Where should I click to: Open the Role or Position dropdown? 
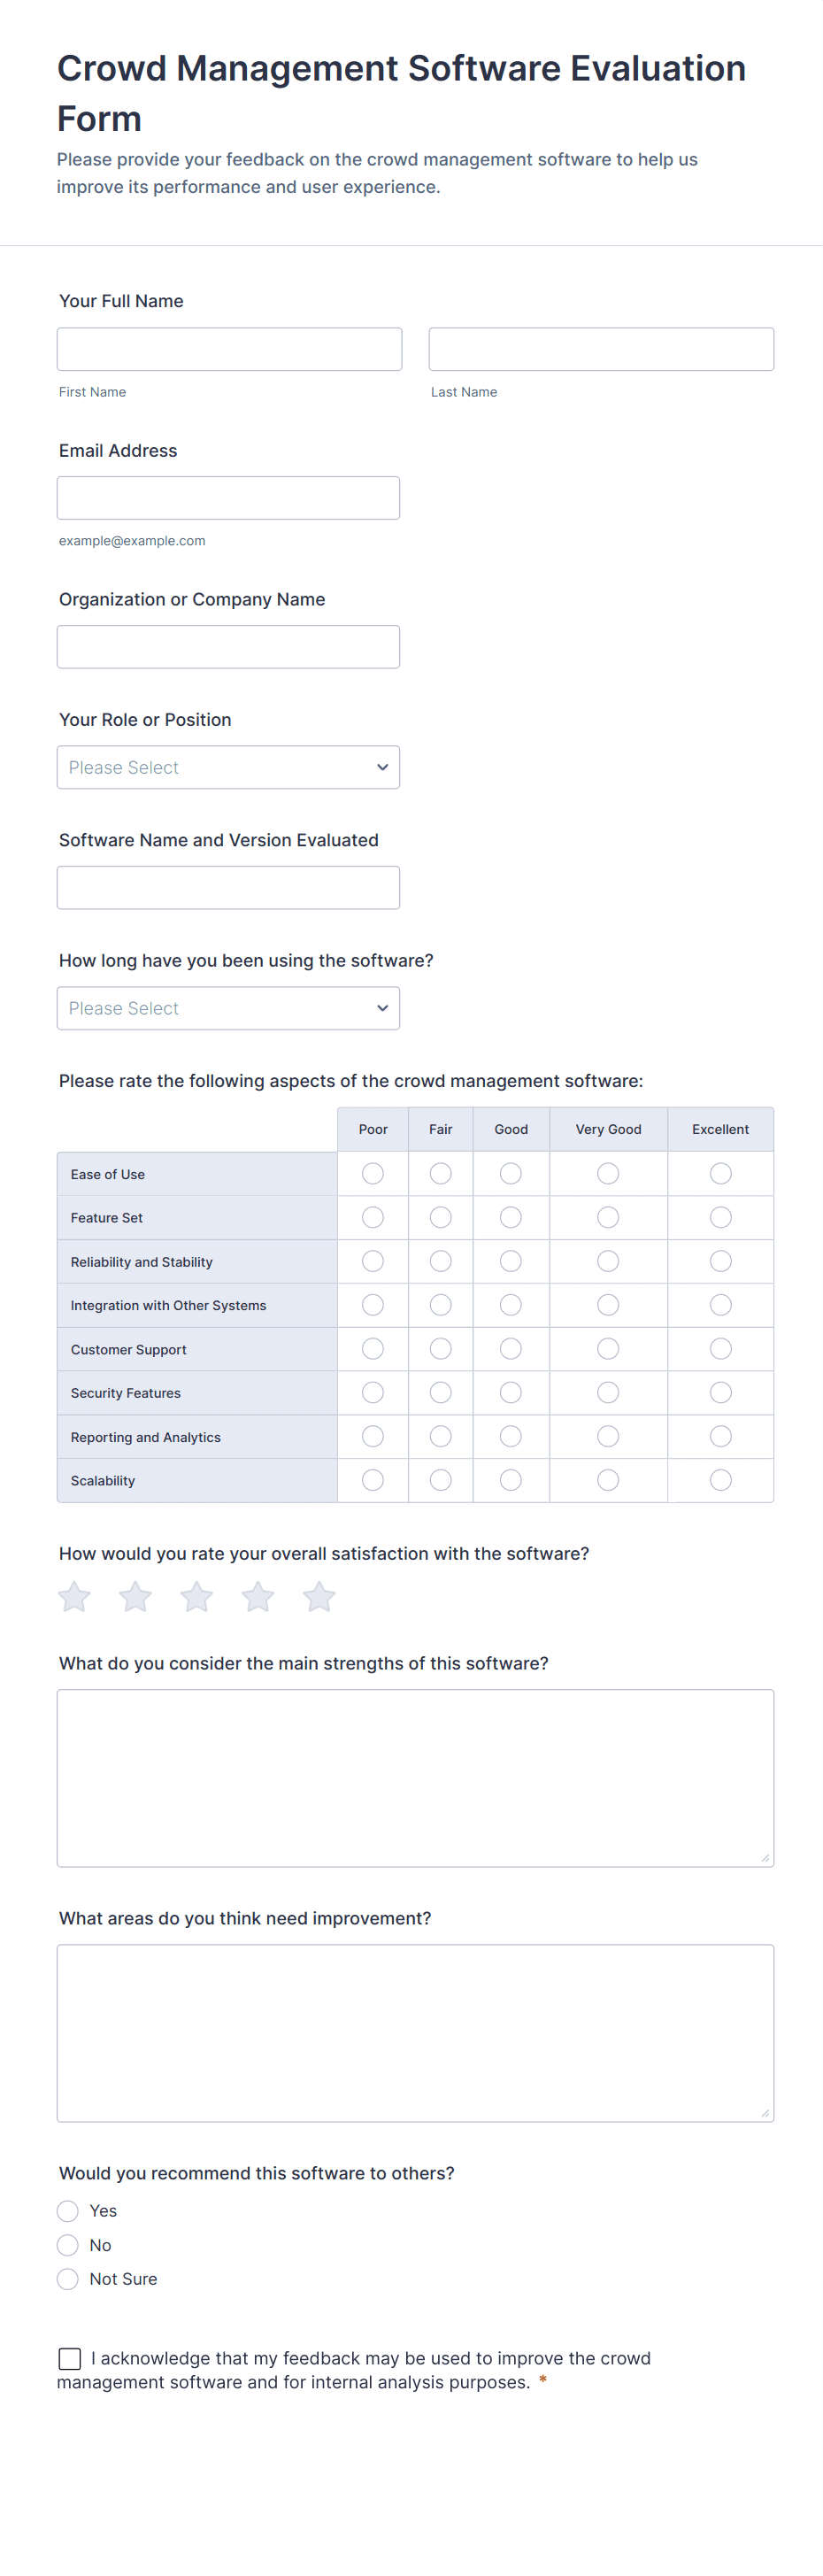(228, 767)
